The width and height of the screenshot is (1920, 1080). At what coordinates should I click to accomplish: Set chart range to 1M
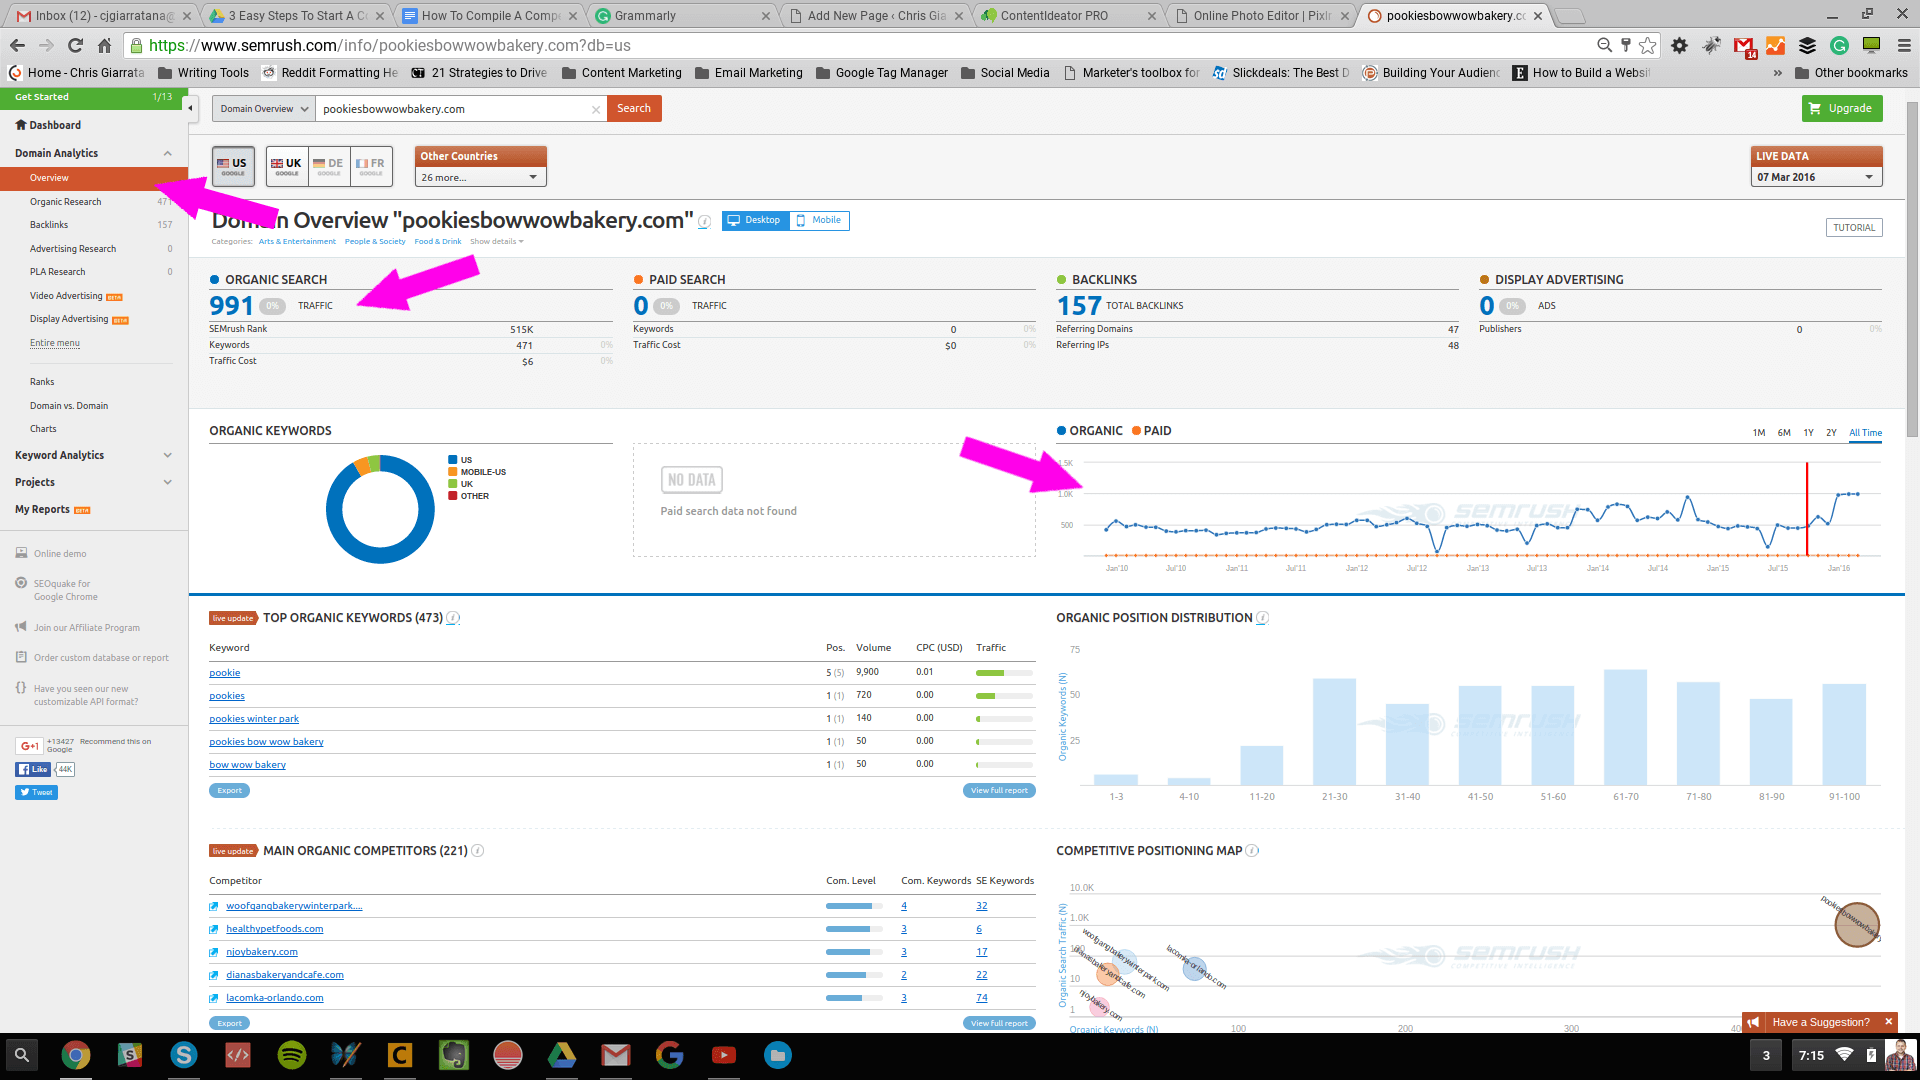(x=1758, y=433)
